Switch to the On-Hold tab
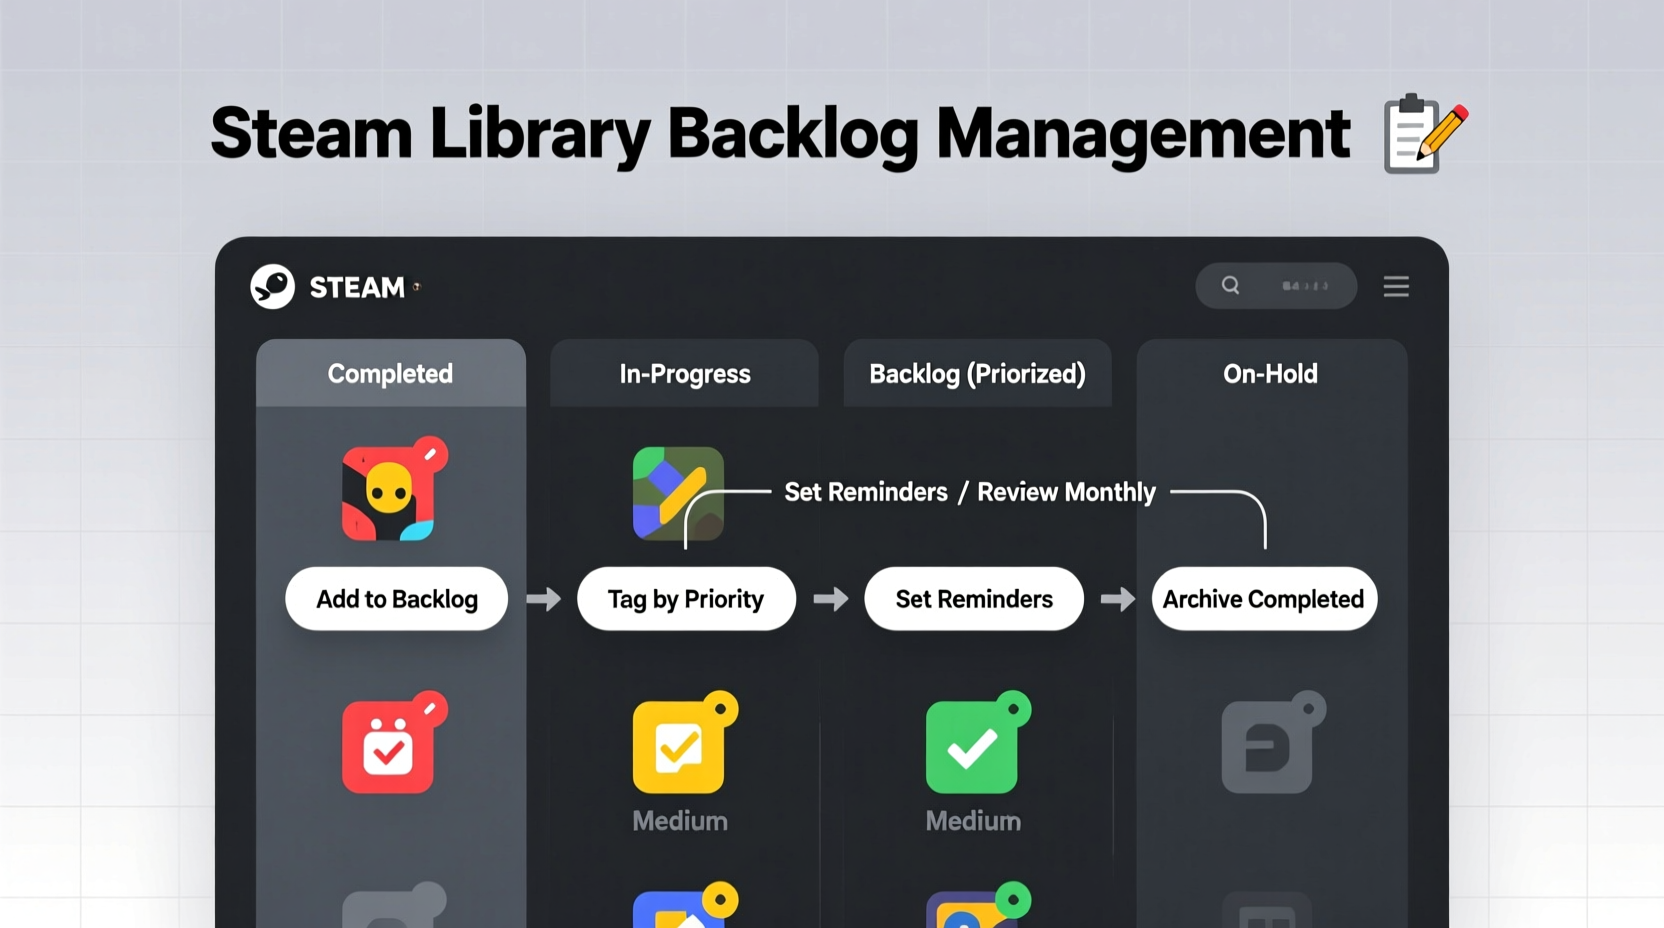 click(x=1270, y=374)
